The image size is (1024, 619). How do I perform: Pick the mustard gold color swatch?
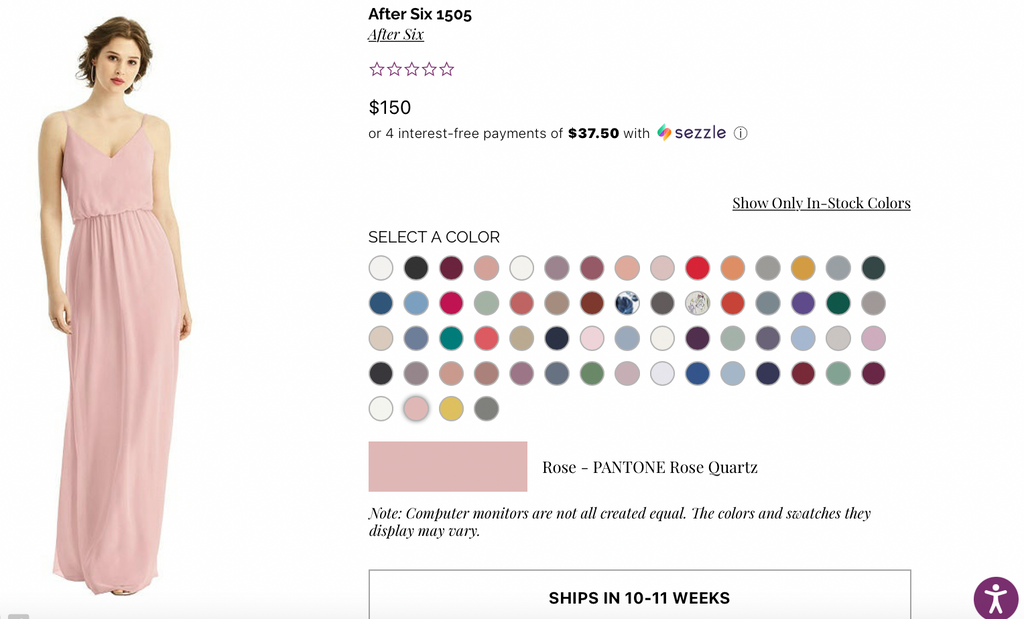pyautogui.click(x=802, y=268)
